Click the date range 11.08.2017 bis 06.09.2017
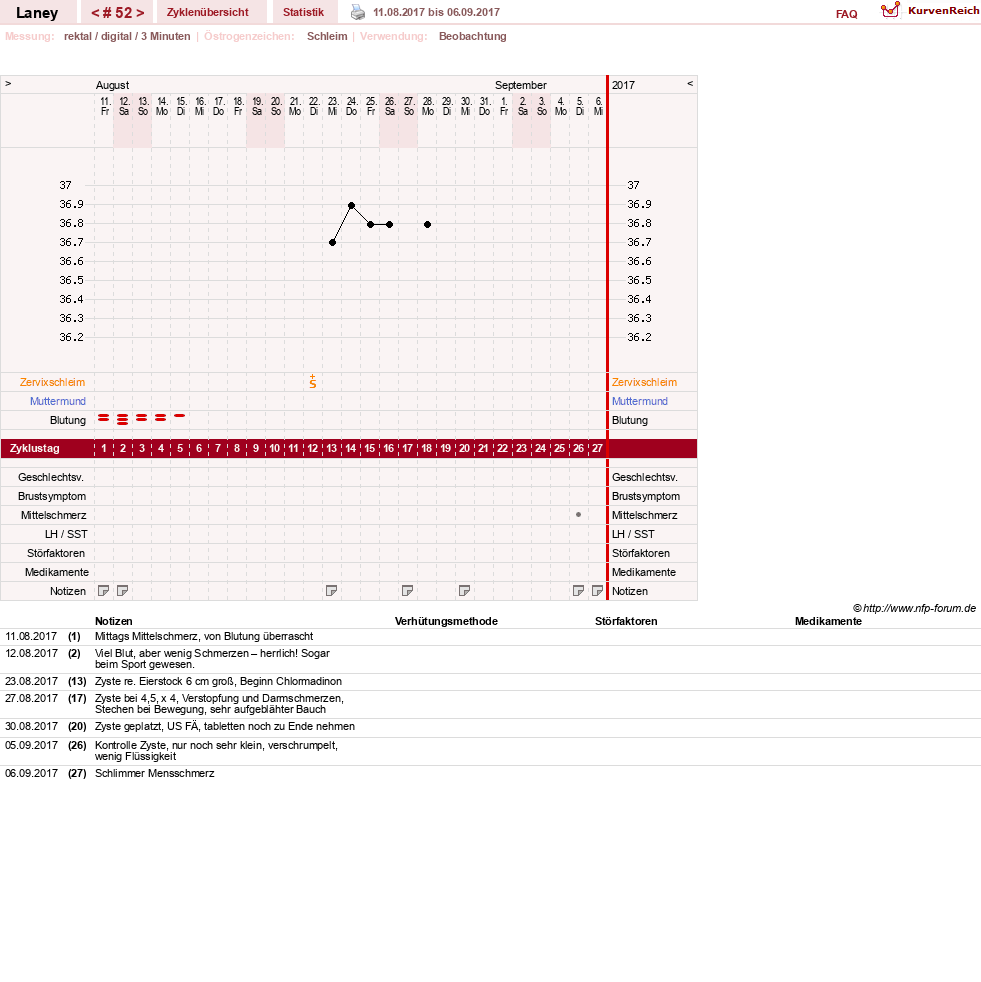Screen dimensions: 981x982 (x=437, y=12)
